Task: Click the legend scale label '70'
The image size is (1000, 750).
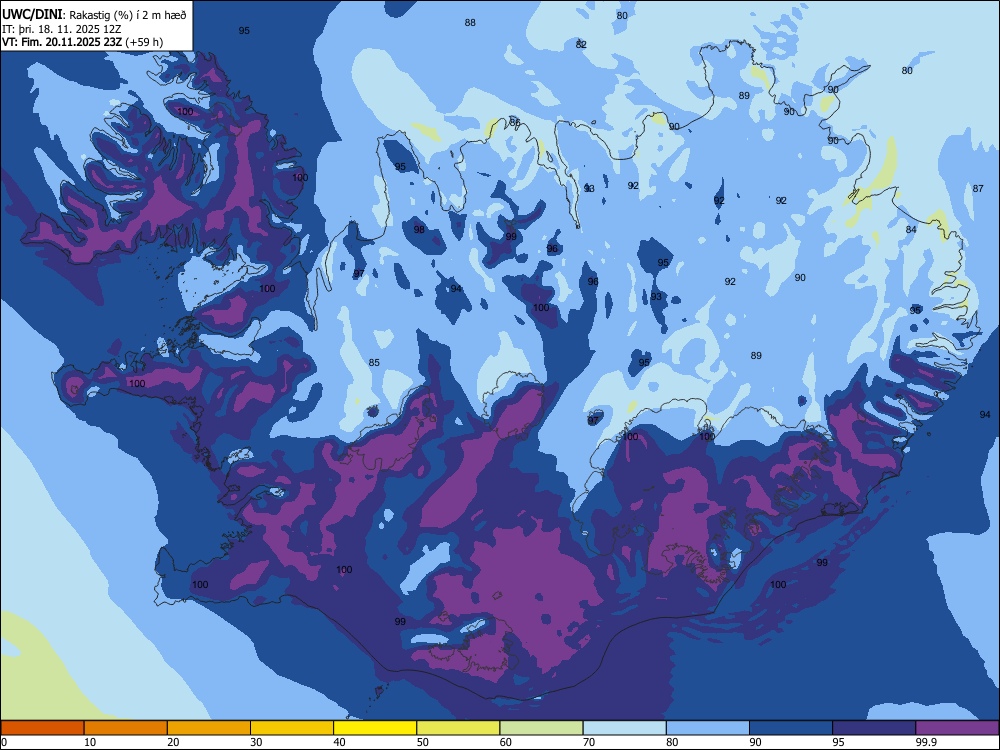Action: [589, 742]
